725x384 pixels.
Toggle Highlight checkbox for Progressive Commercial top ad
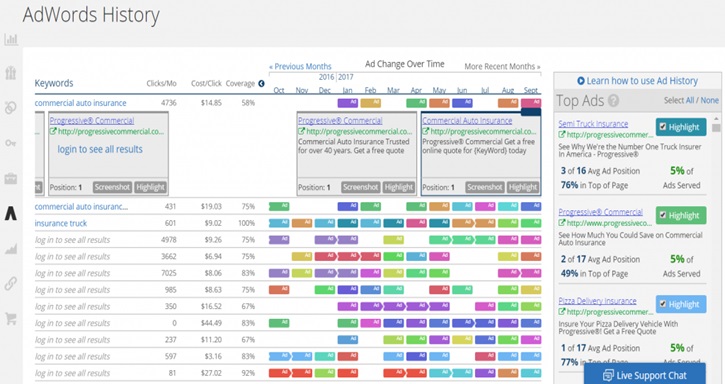tap(663, 215)
